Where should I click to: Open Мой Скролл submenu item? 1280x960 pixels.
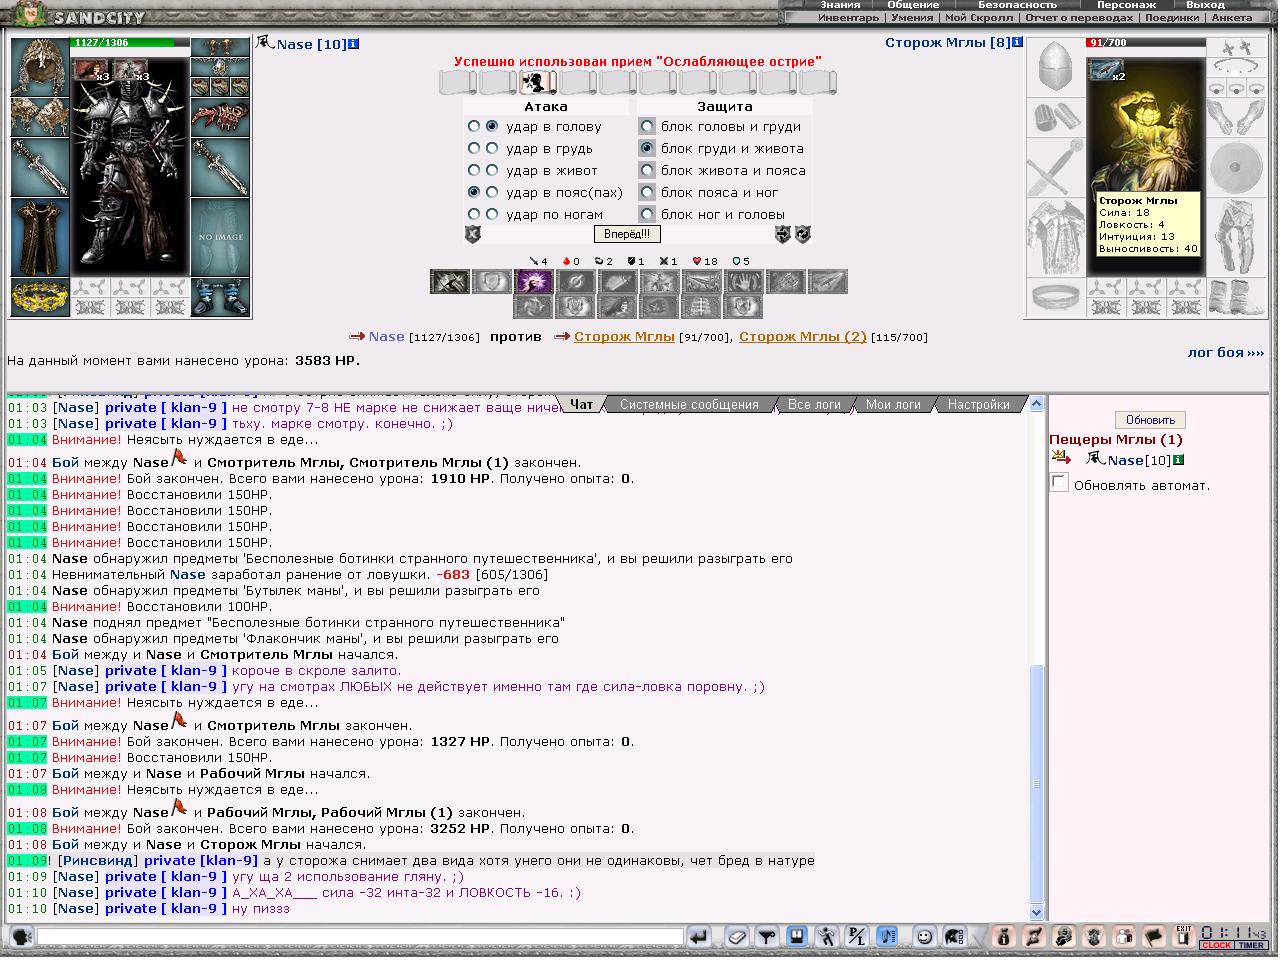pos(979,18)
